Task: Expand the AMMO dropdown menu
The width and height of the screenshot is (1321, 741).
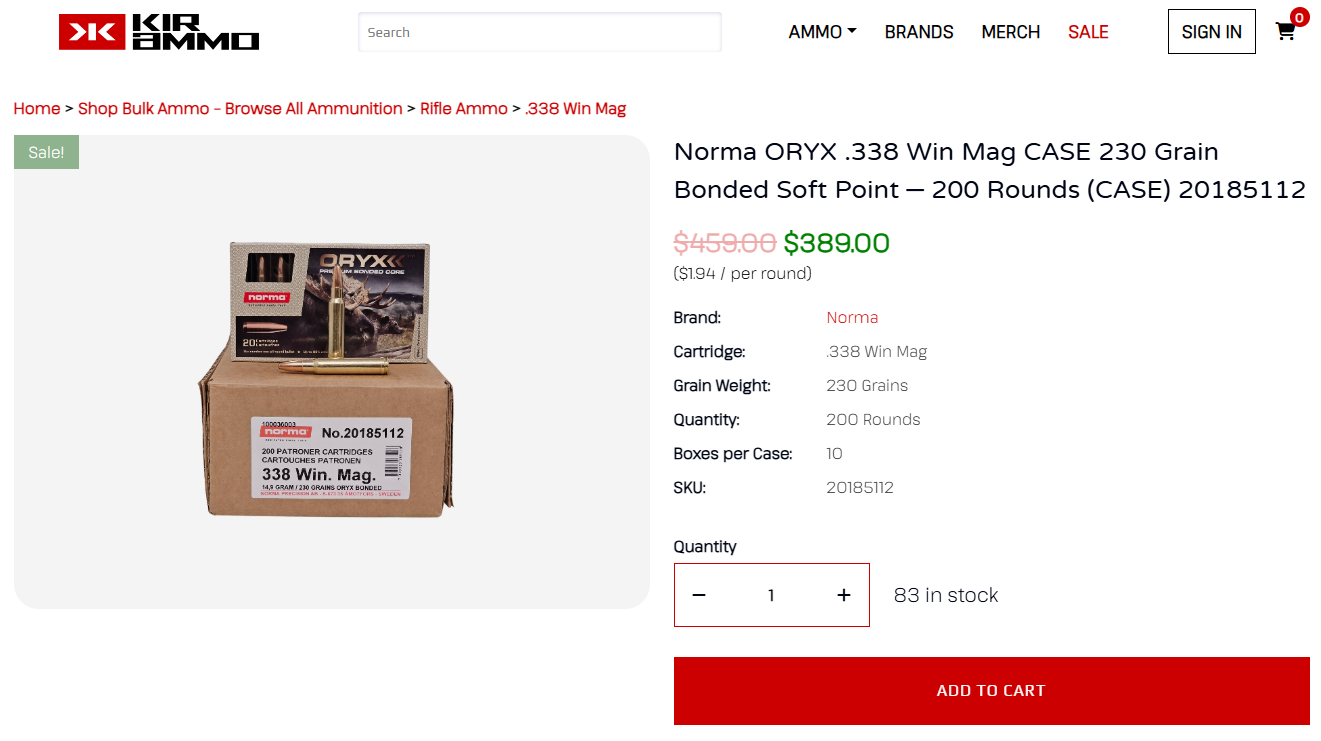Action: pyautogui.click(x=822, y=32)
